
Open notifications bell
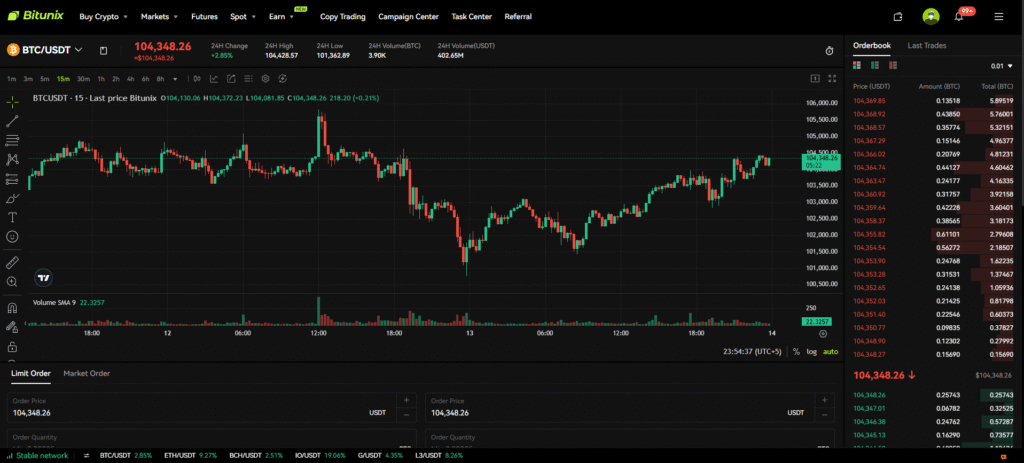click(x=959, y=17)
